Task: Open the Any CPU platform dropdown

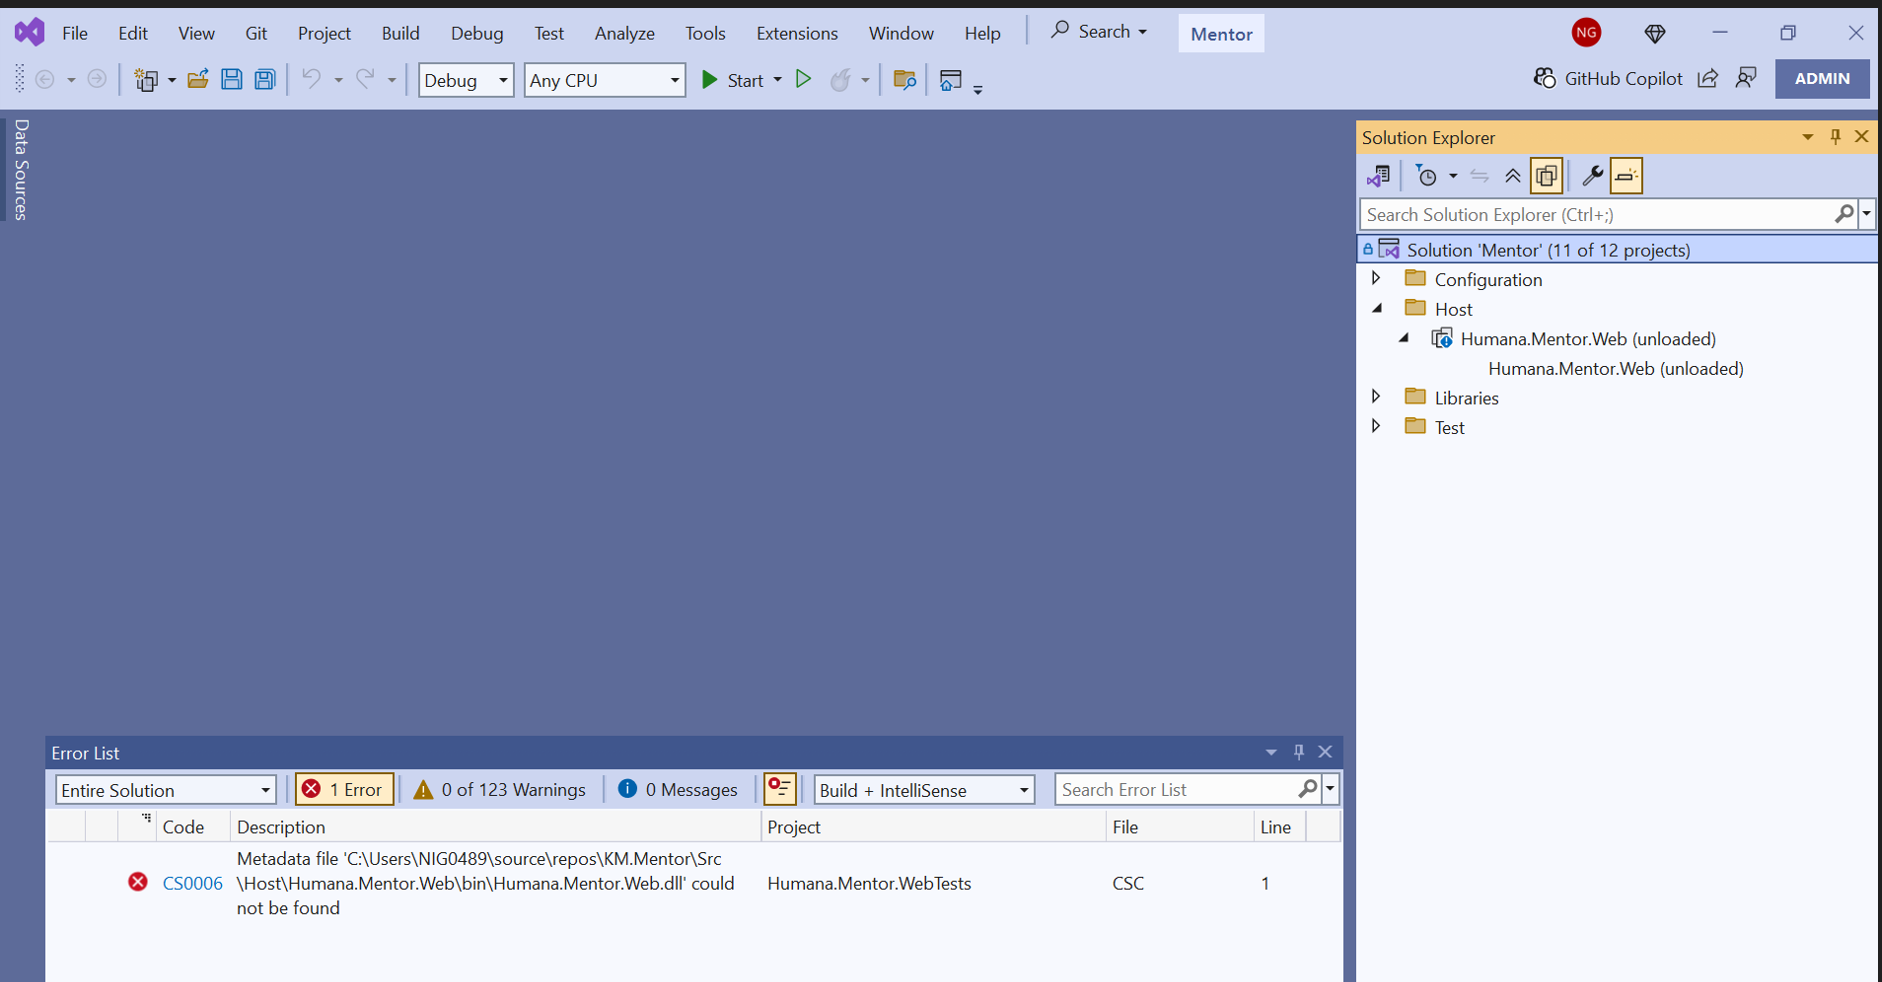Action: (x=605, y=80)
